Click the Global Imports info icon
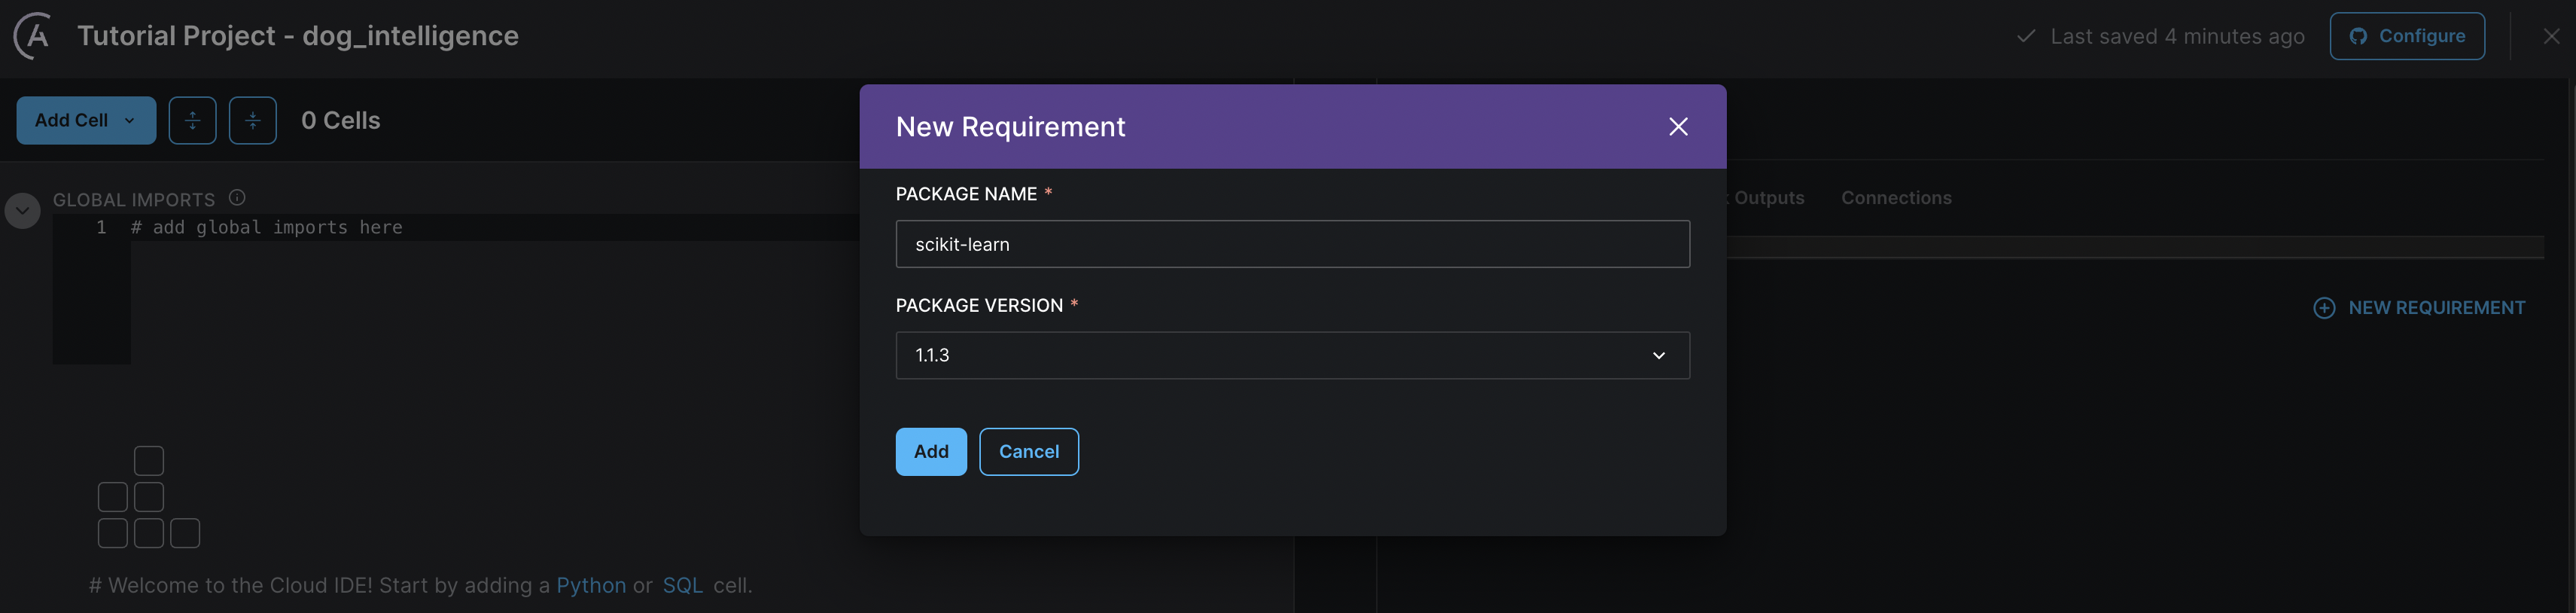The width and height of the screenshot is (2576, 613). point(237,198)
